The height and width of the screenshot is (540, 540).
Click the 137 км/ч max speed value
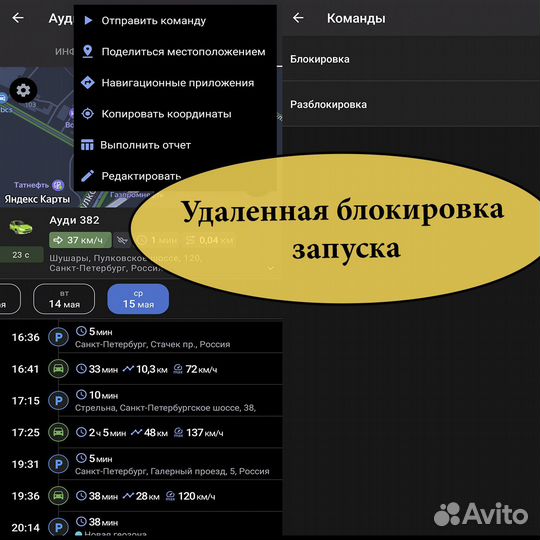click(205, 433)
